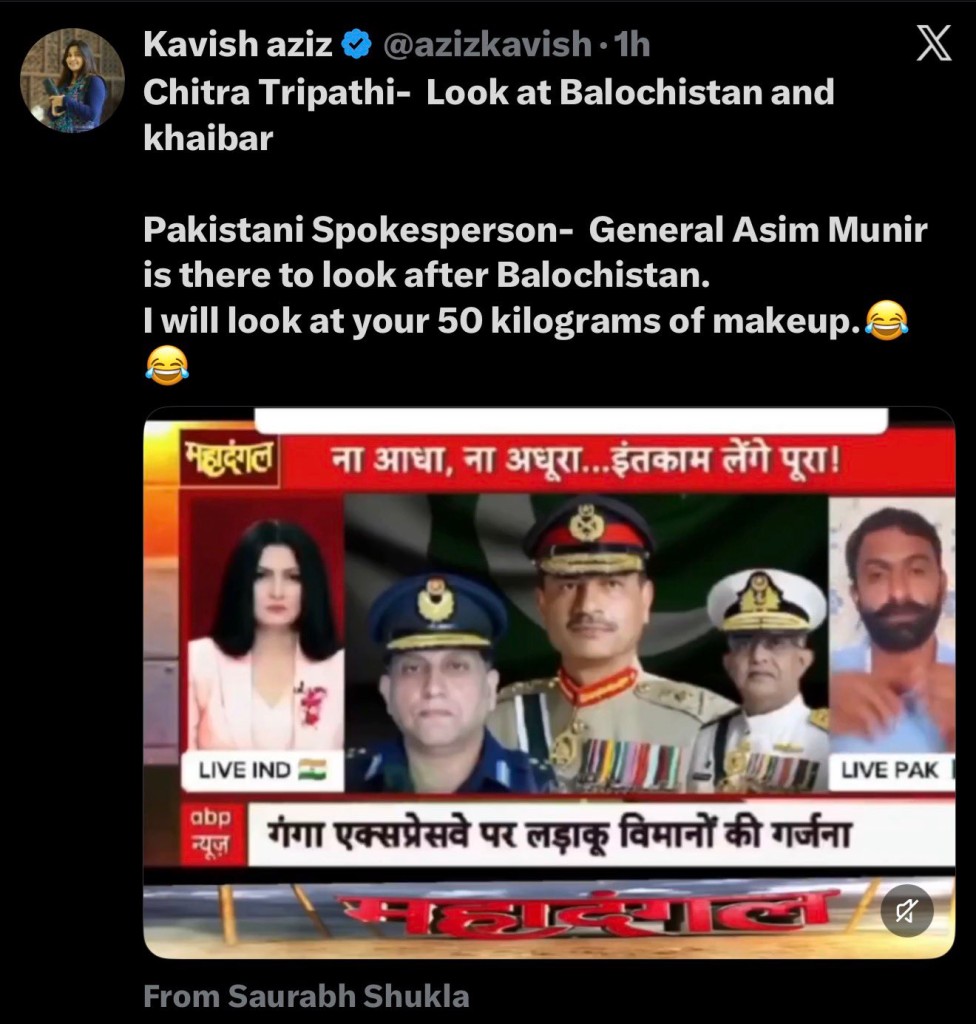The height and width of the screenshot is (1024, 976).
Task: Open Kavish aziz profile picture
Action: pyautogui.click(x=72, y=80)
